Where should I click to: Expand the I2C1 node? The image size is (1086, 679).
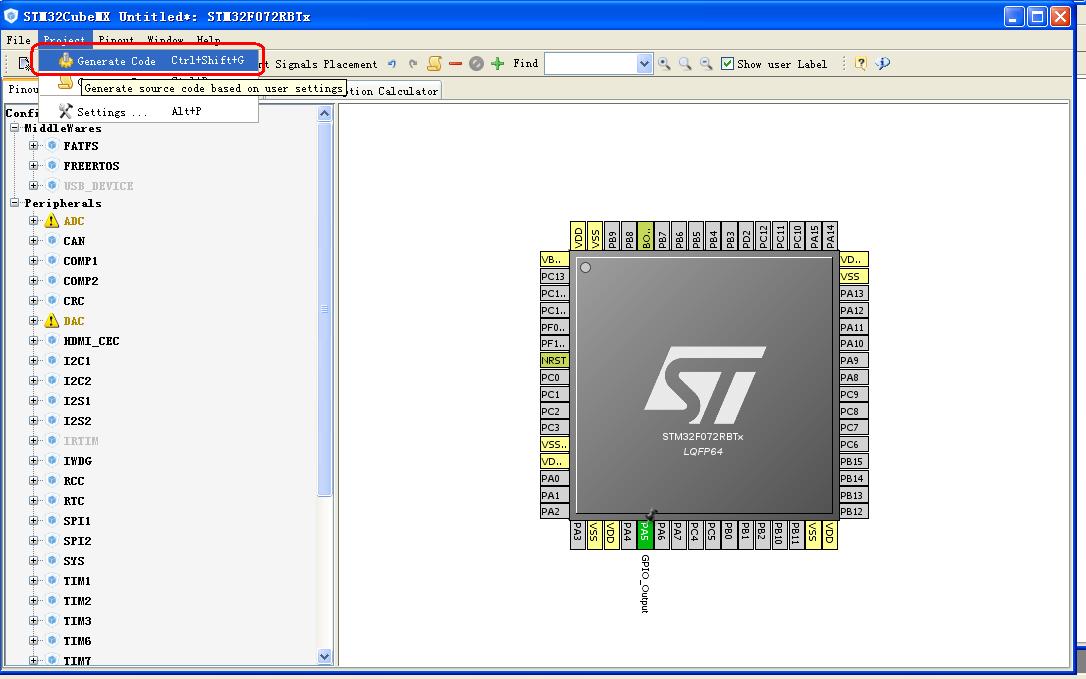(x=33, y=361)
